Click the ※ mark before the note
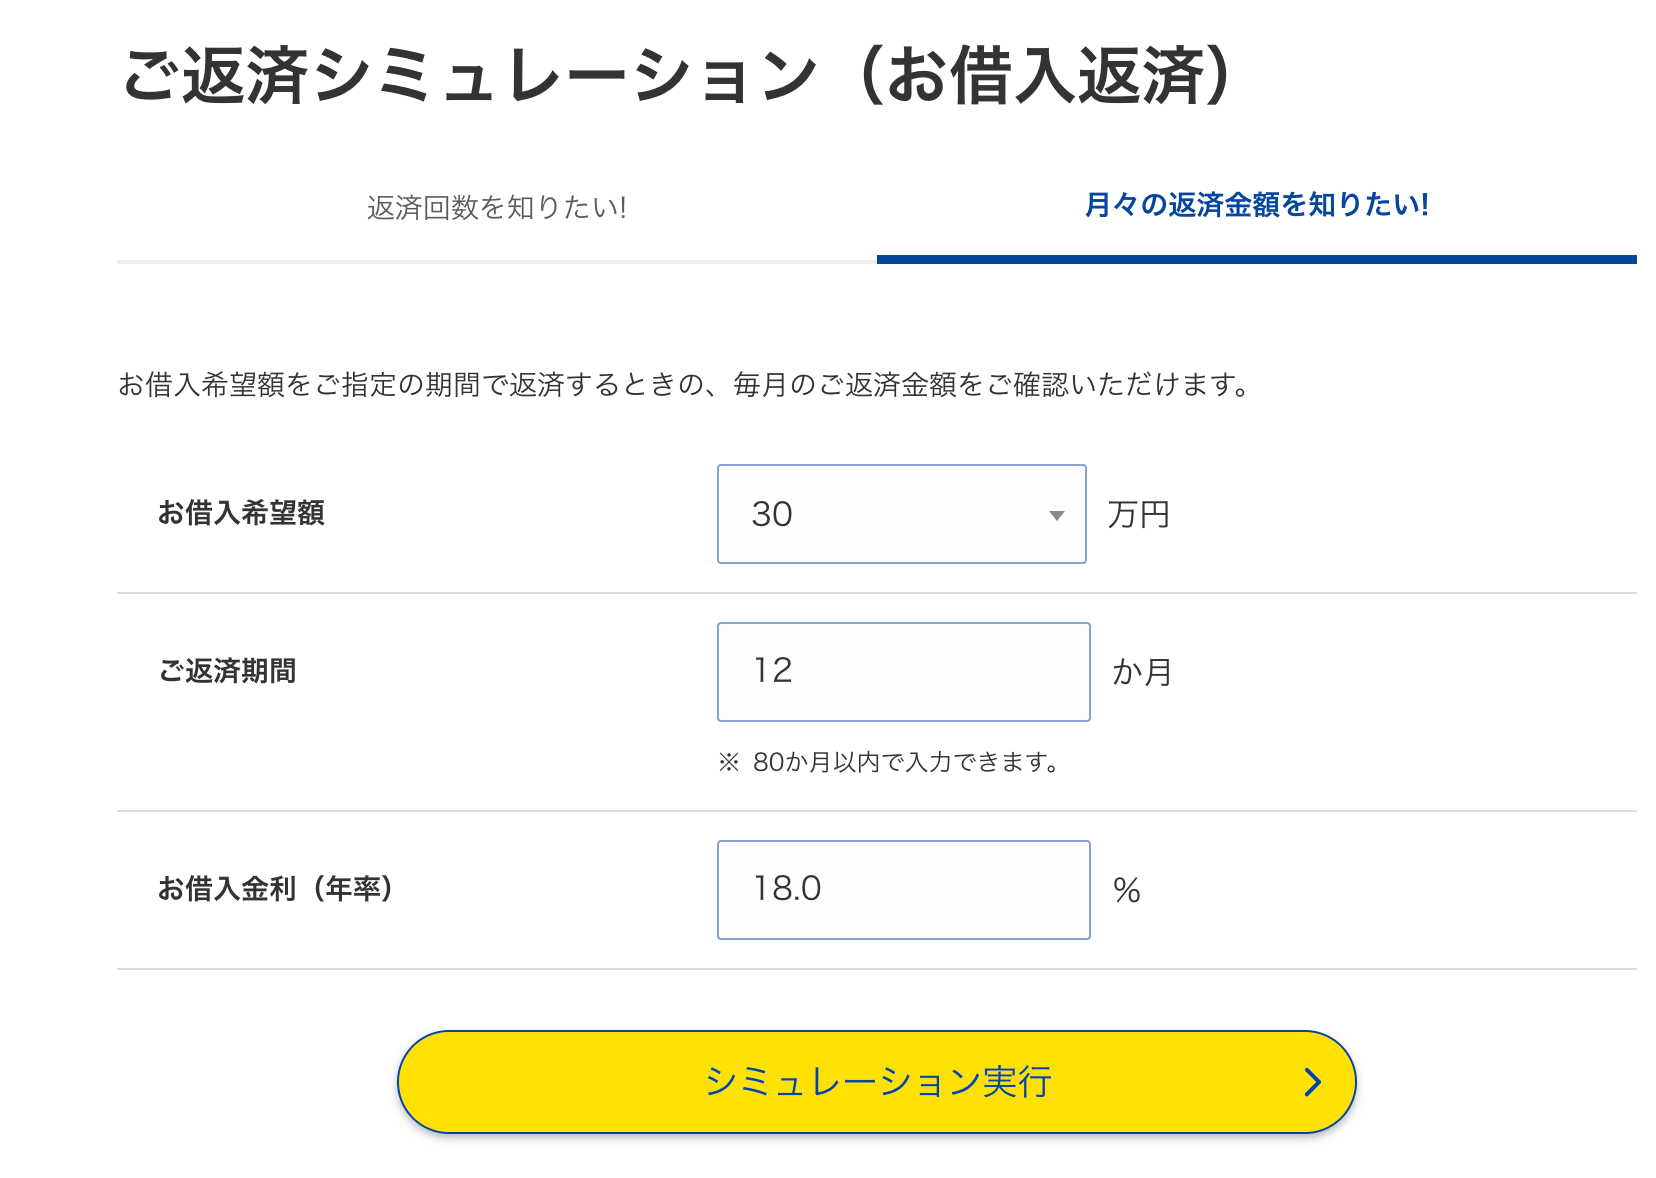This screenshot has width=1656, height=1178. coord(729,763)
